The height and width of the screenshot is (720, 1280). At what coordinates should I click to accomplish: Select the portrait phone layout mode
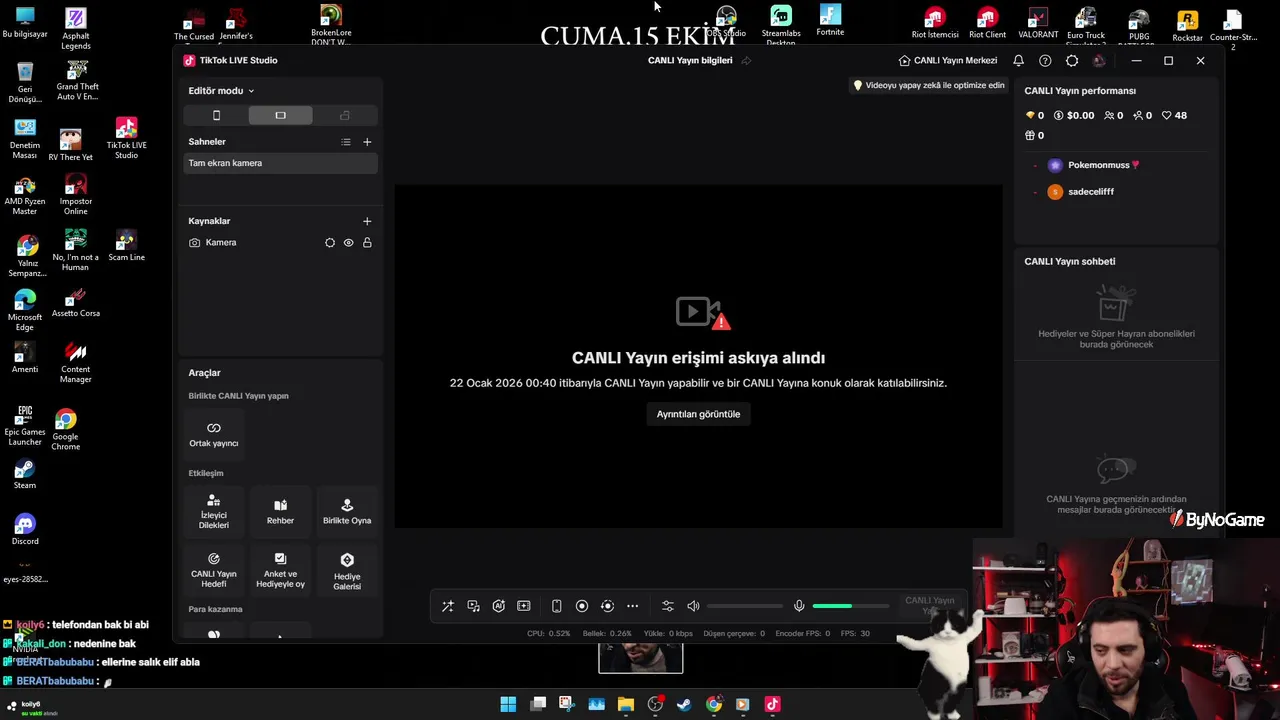pos(216,115)
